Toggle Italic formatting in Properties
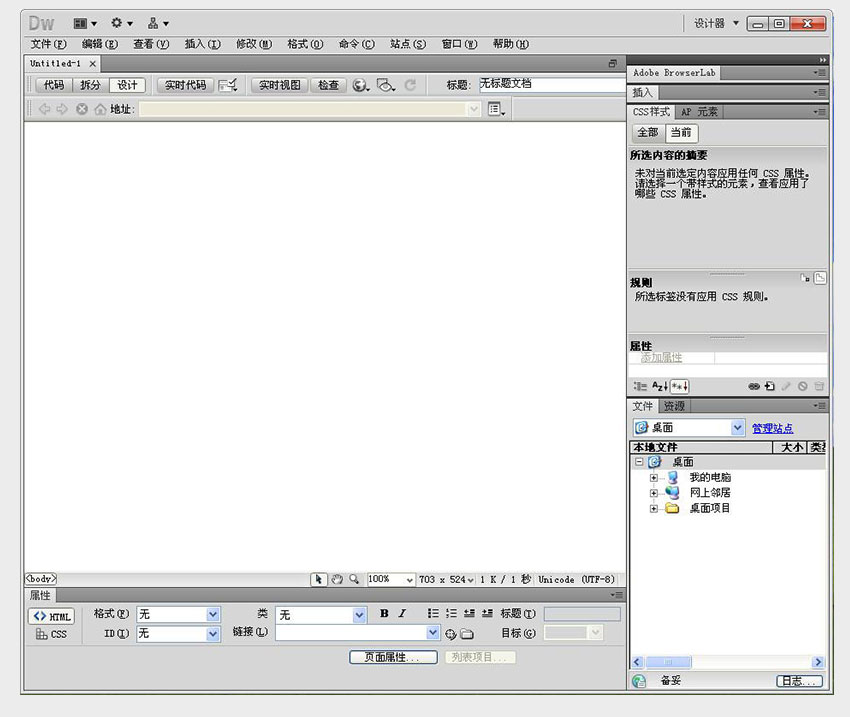 [x=402, y=613]
